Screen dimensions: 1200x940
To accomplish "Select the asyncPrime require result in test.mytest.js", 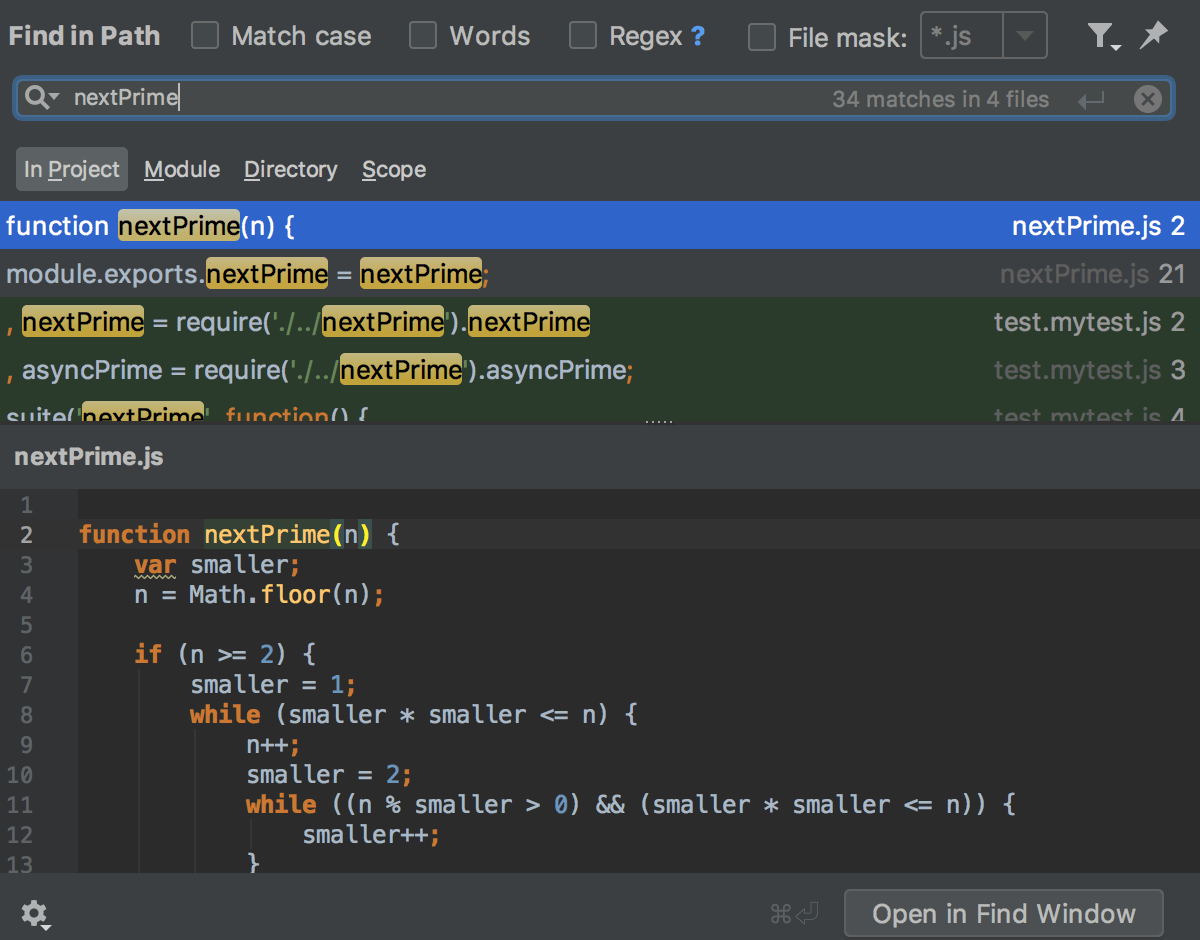I will click(x=600, y=369).
